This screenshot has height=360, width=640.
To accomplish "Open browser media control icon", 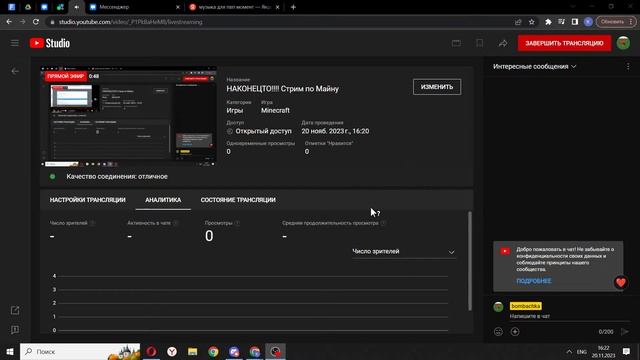I will tap(562, 22).
